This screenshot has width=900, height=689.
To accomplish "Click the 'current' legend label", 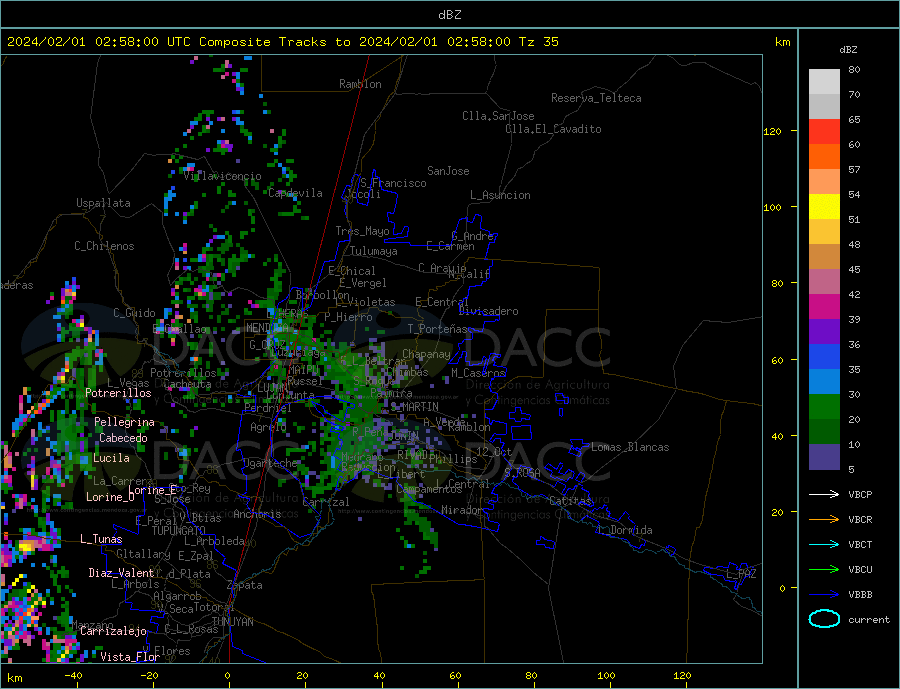I will pos(869,620).
